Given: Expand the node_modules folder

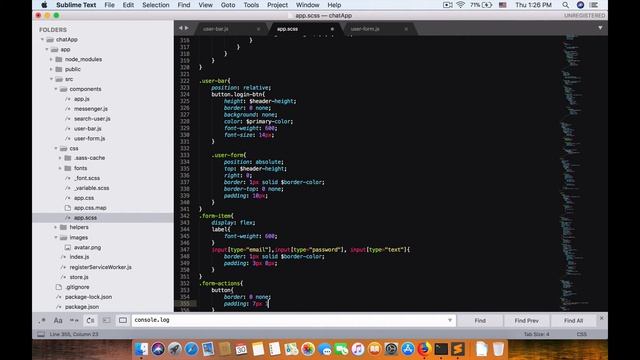Looking at the screenshot, I should click(x=51, y=60).
